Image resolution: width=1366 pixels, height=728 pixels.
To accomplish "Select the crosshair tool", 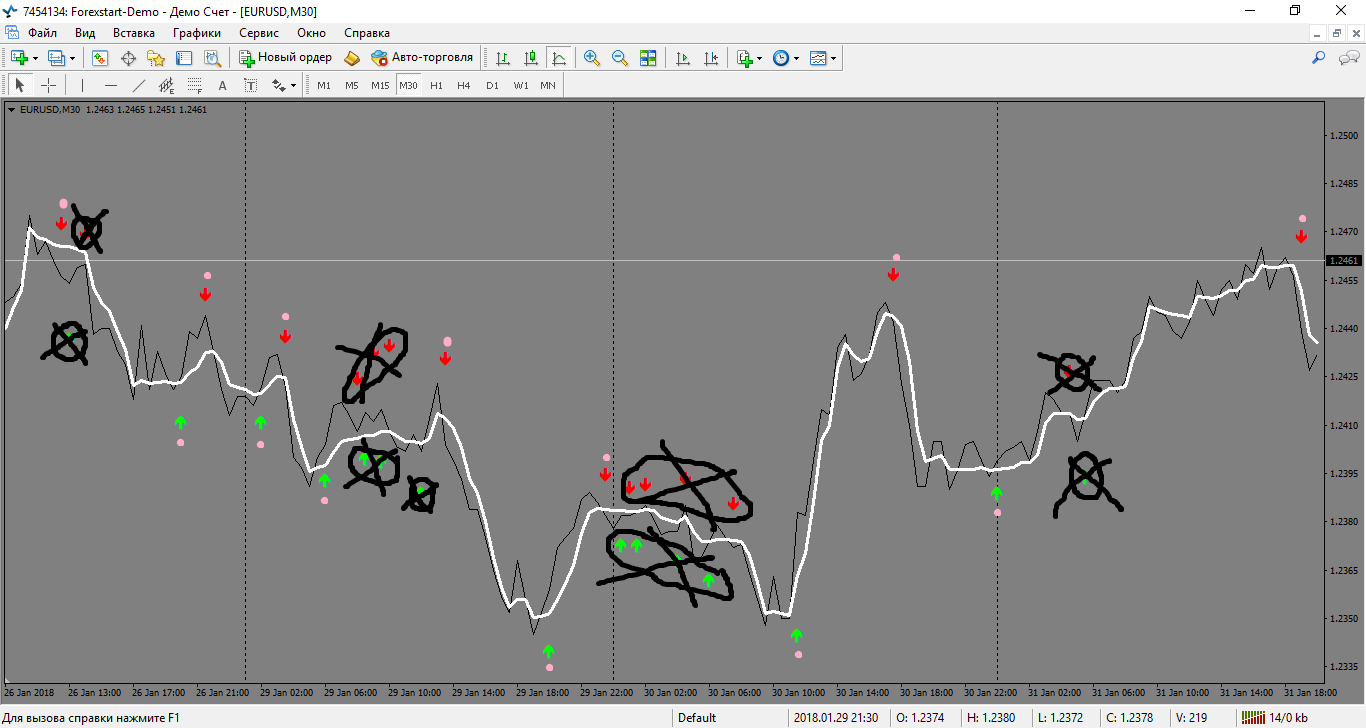I will (47, 85).
